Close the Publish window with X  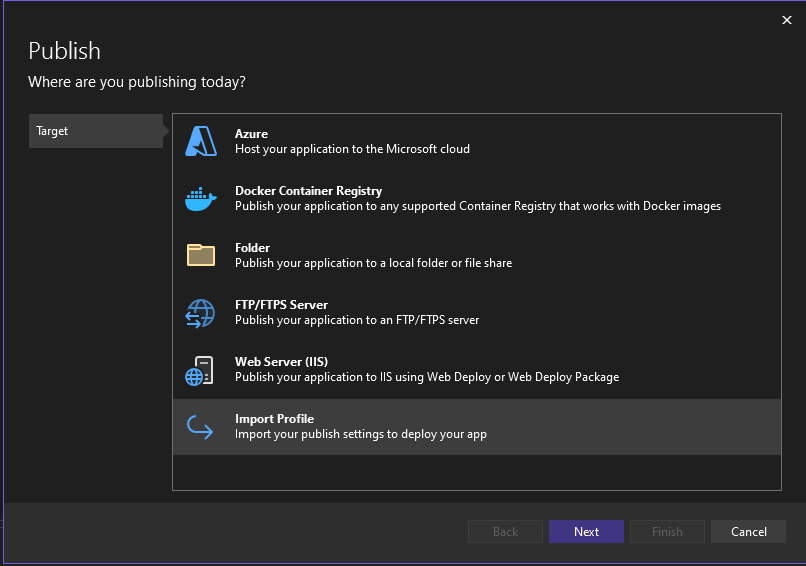(x=785, y=19)
